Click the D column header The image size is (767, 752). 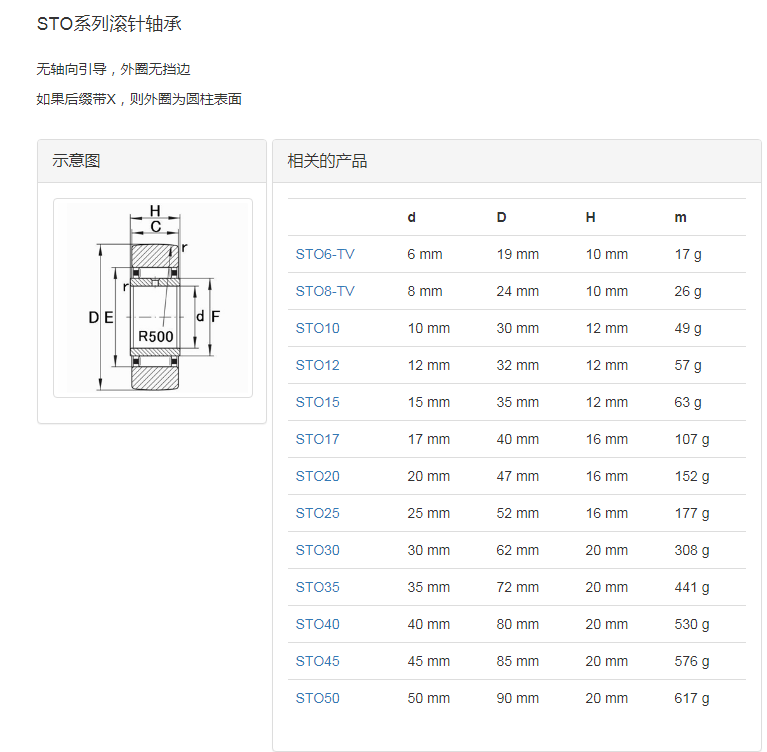point(501,217)
